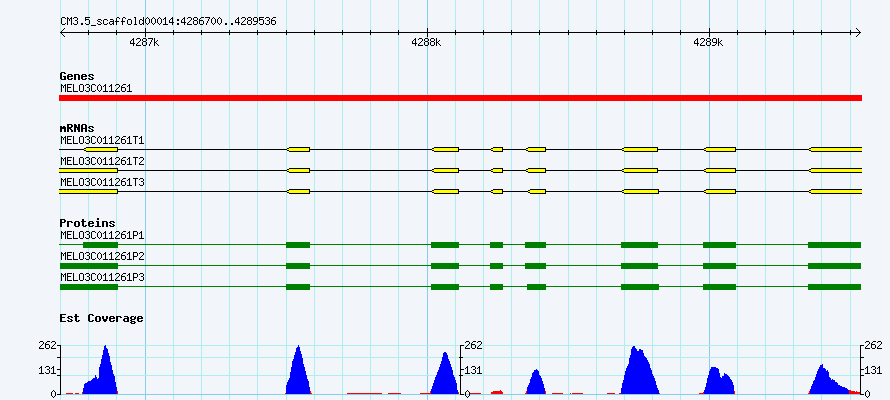The width and height of the screenshot is (890, 400).
Task: Click the MEL03C011261T2 transcript label
Action: 102,161
